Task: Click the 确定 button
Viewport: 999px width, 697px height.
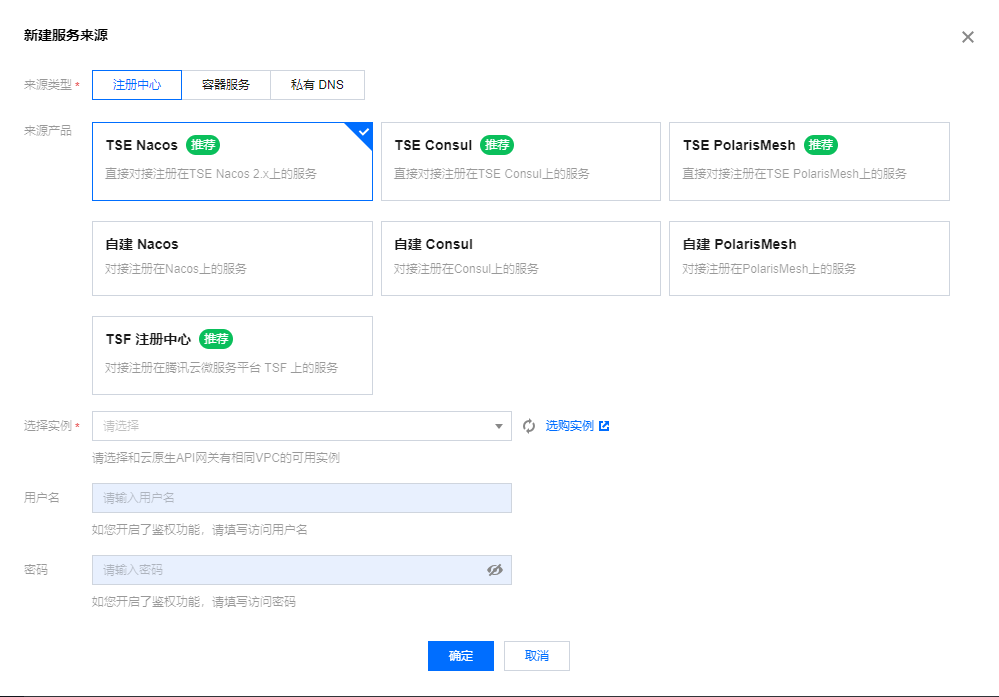Action: 461,656
